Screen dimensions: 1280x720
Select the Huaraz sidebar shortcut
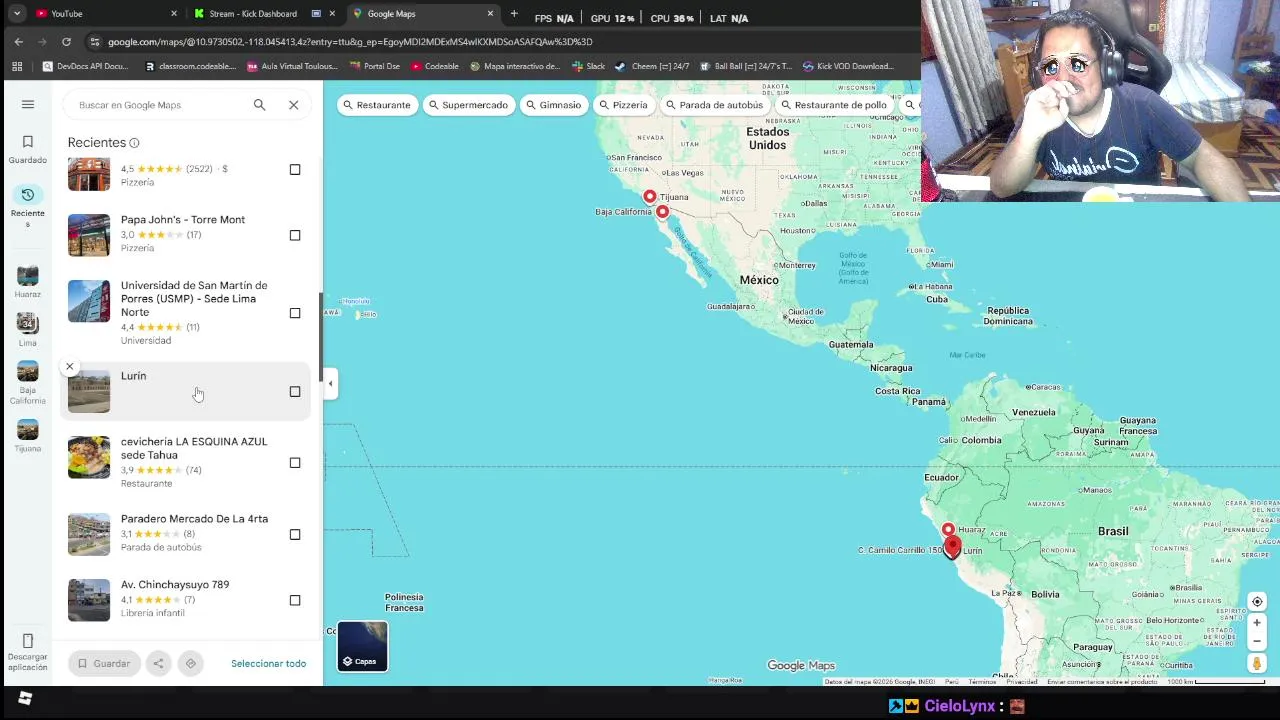click(x=28, y=282)
